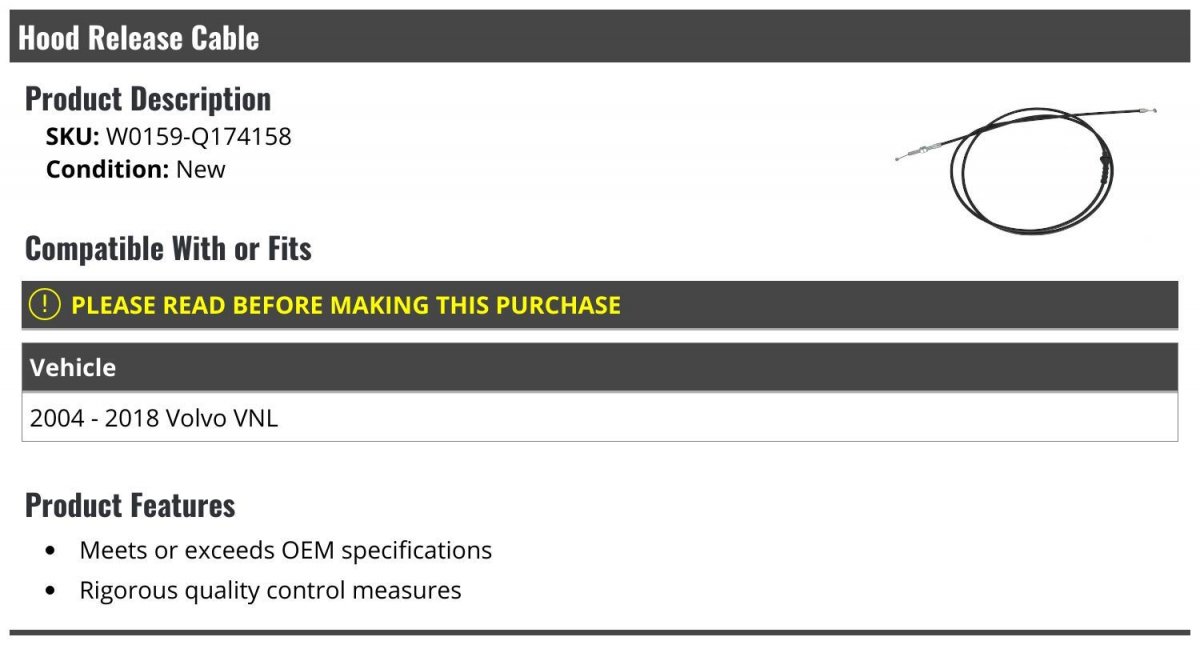Click the word 'Volvo' in the vehicle row

coord(196,418)
